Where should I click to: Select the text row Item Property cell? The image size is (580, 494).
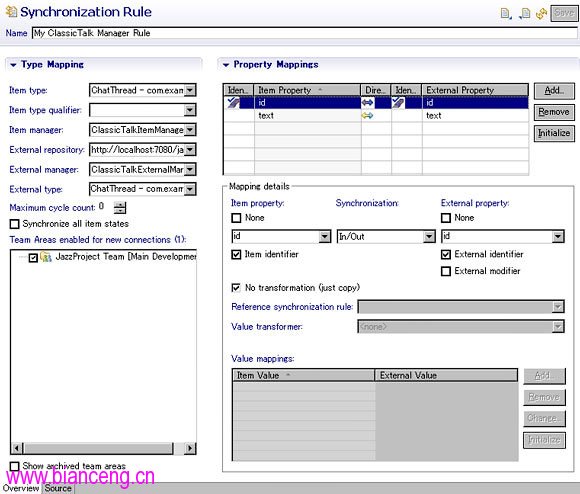(x=307, y=115)
